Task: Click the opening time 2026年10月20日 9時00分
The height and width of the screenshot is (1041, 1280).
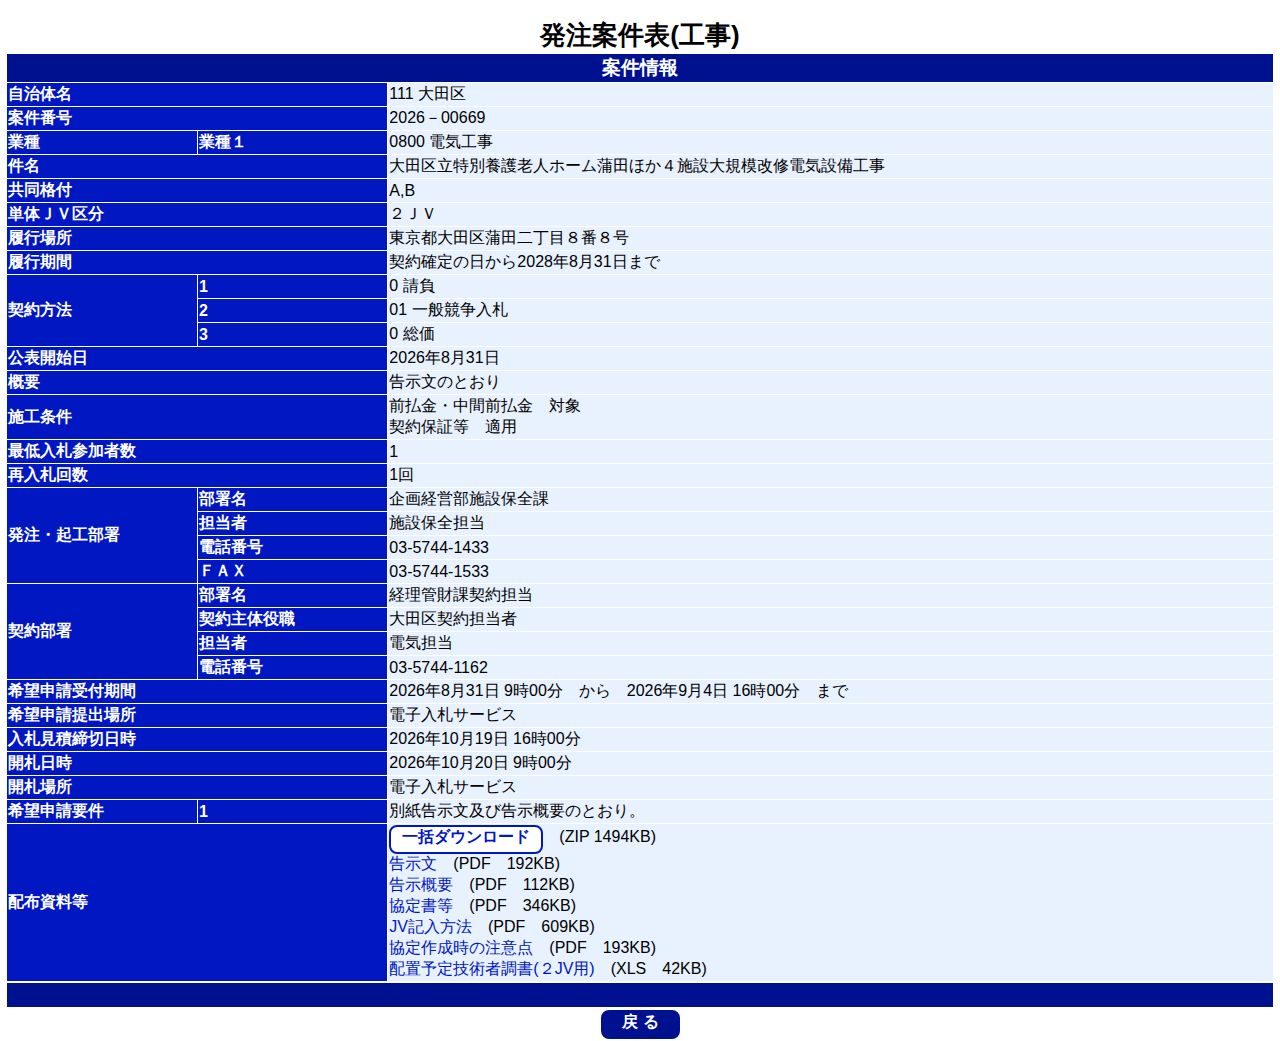Action: (480, 763)
